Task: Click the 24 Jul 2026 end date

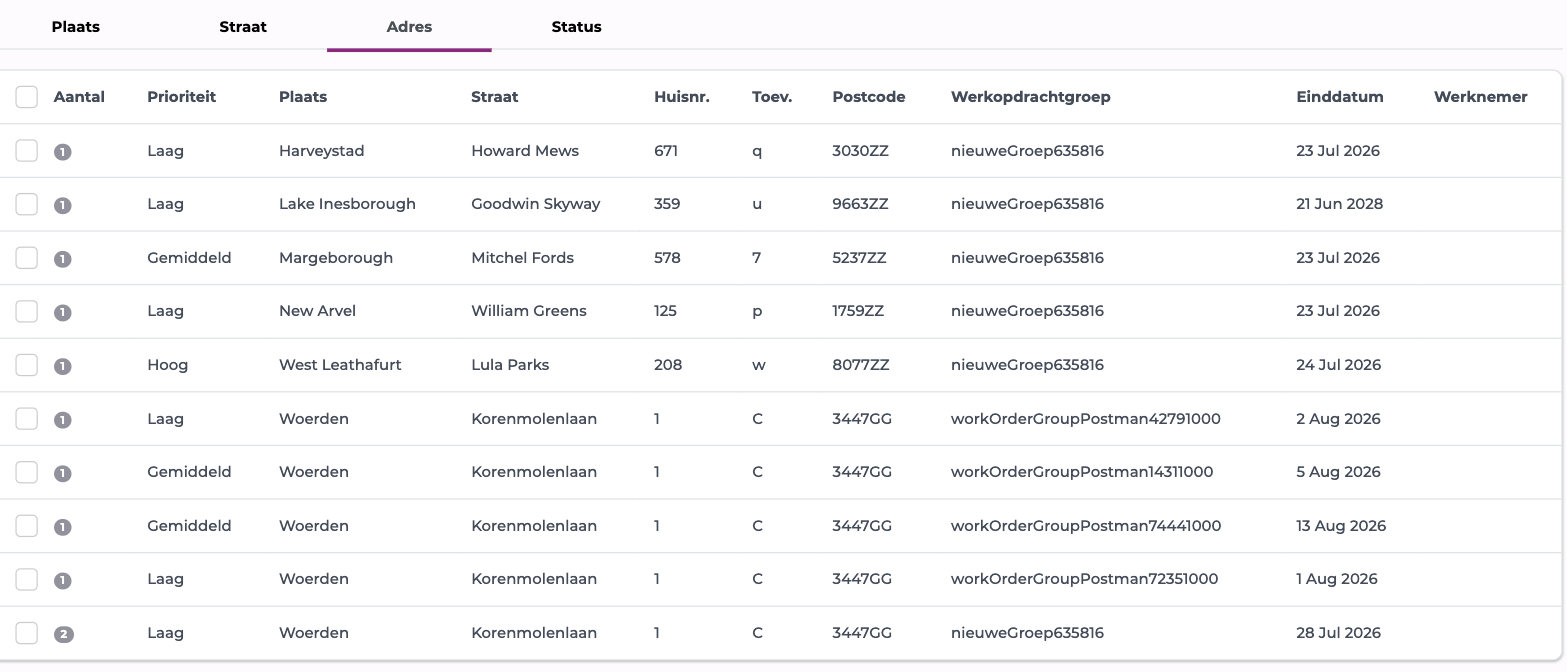Action: (x=1338, y=365)
